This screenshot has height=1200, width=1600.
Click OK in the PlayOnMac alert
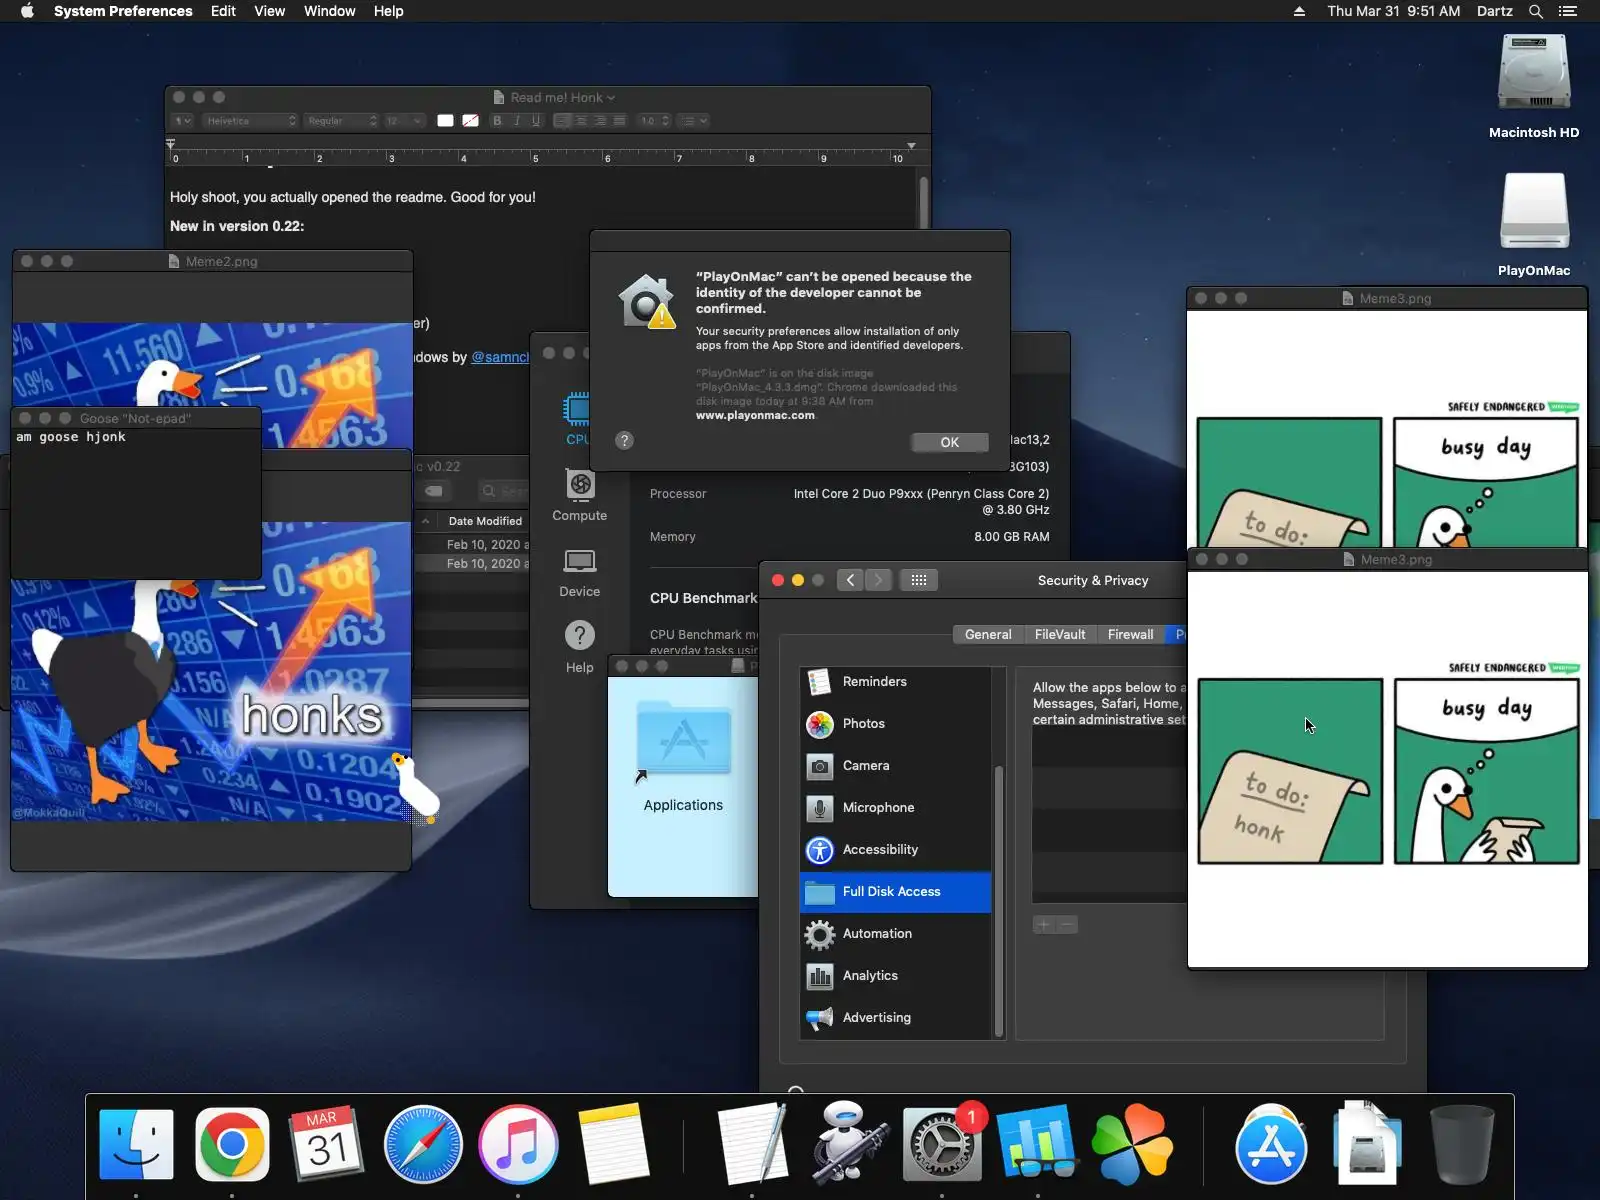pyautogui.click(x=950, y=442)
